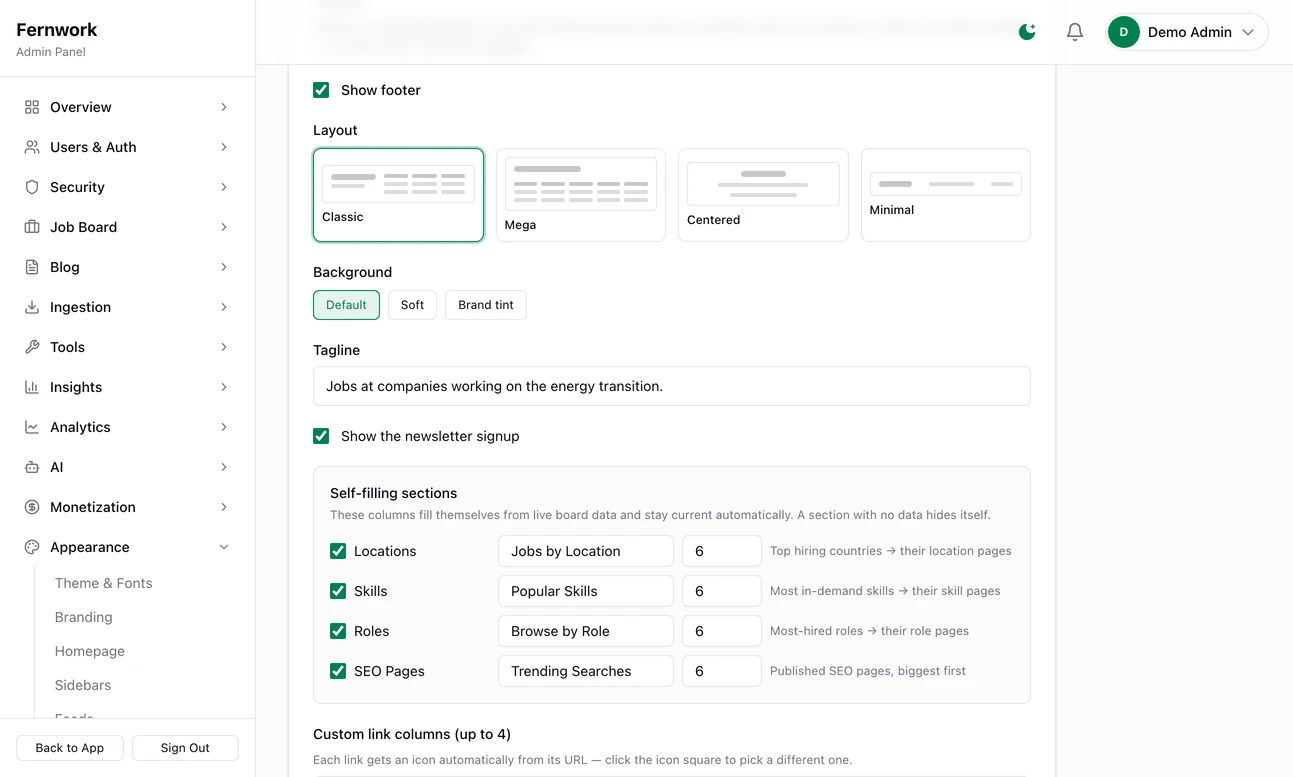Open the Theme & Fonts submenu item

(104, 583)
